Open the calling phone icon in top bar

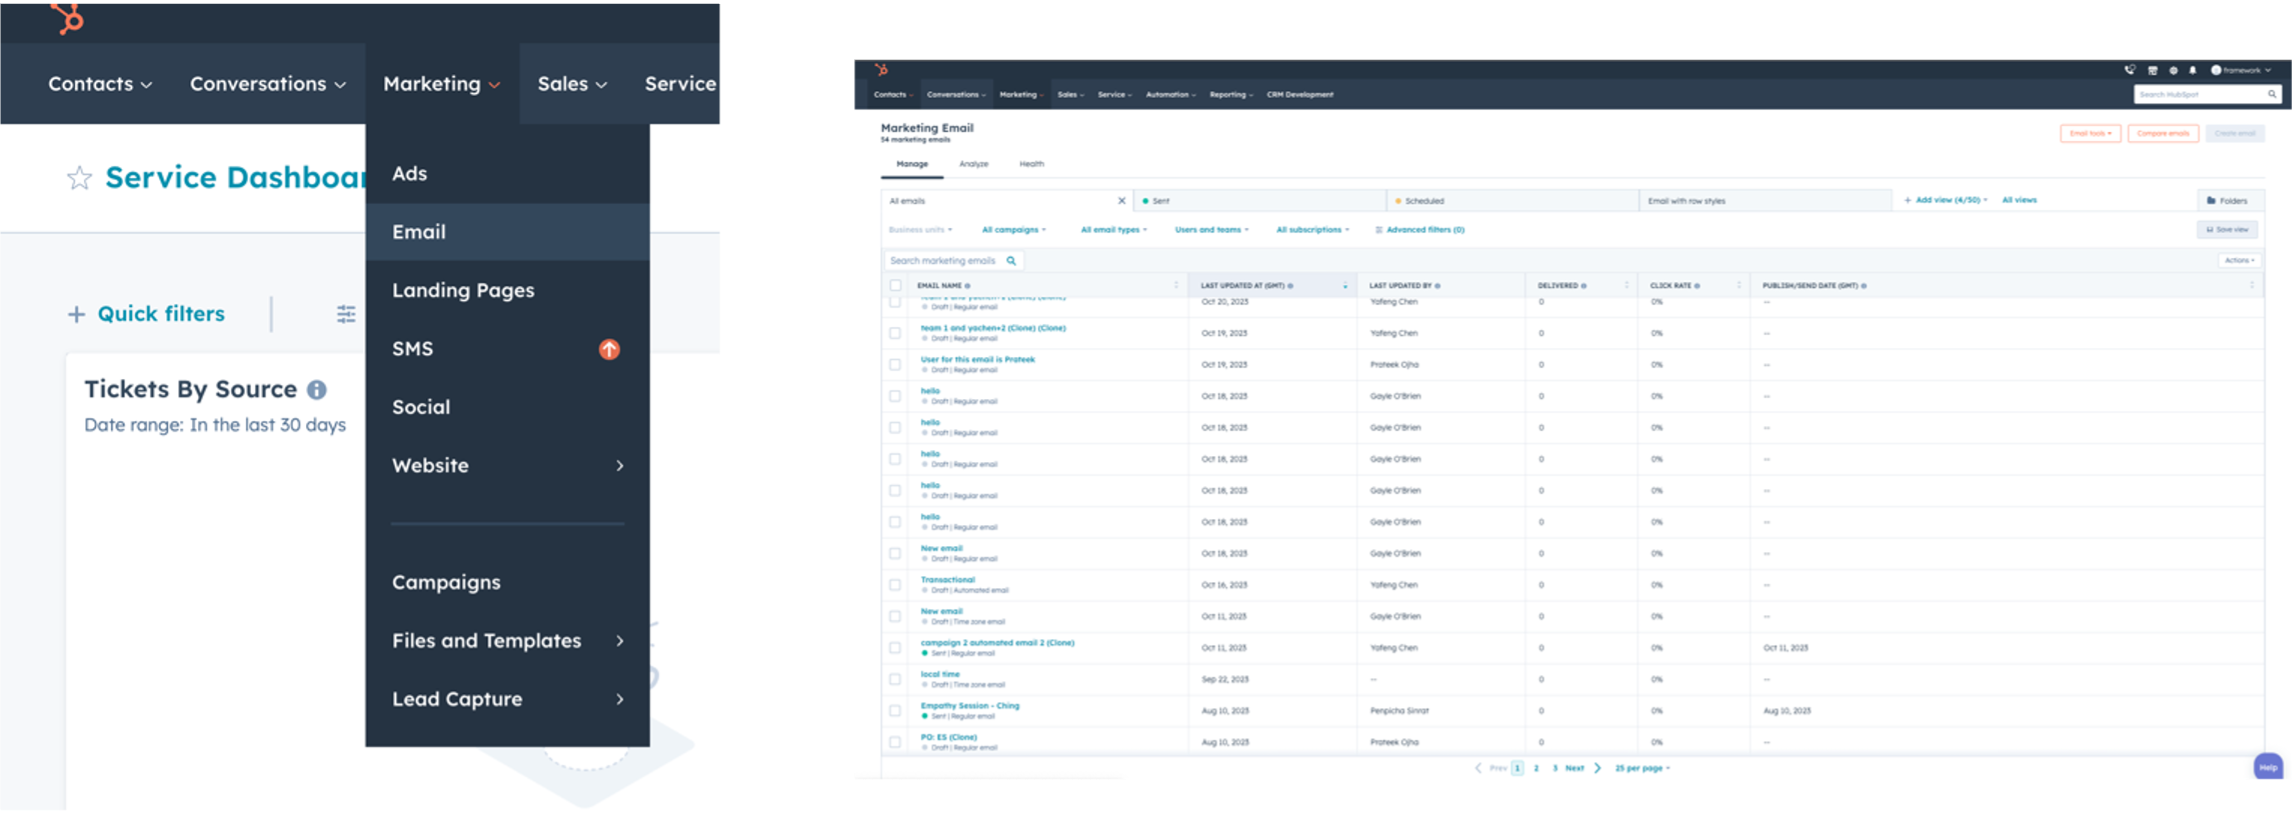coord(2130,70)
